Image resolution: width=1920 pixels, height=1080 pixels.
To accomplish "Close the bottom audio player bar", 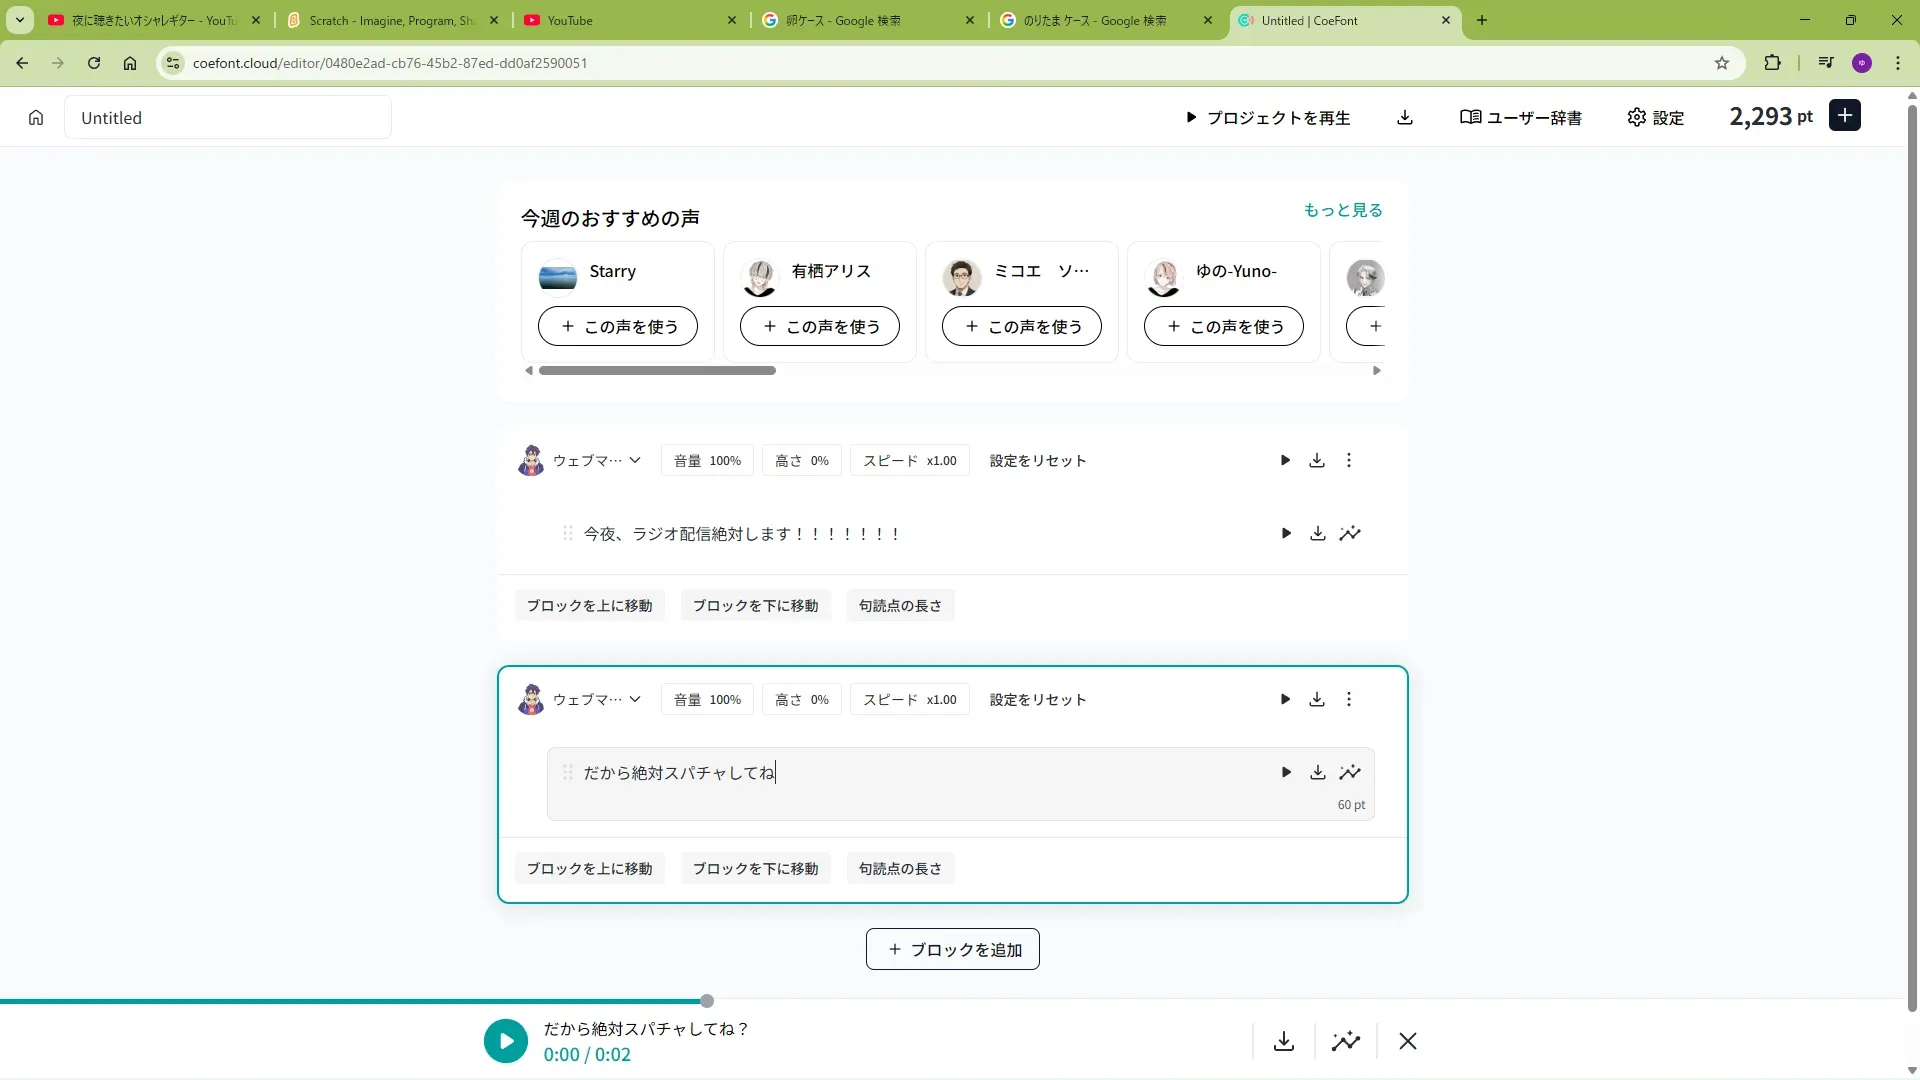I will click(x=1408, y=1041).
